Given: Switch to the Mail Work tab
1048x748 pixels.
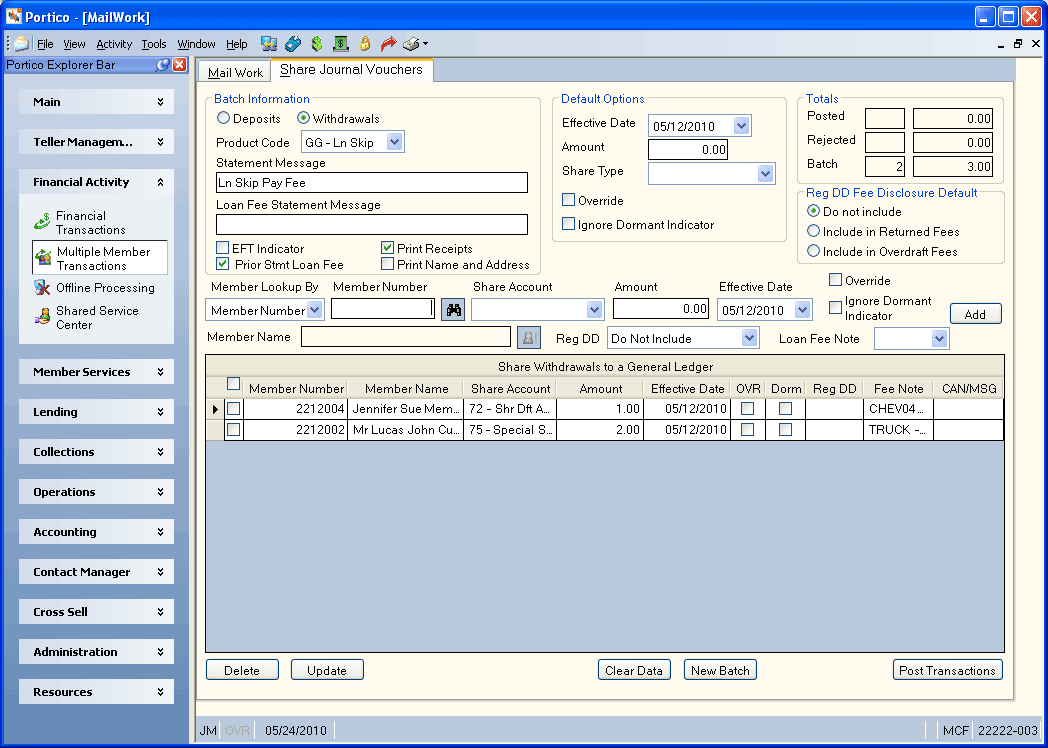Looking at the screenshot, I should coord(235,72).
